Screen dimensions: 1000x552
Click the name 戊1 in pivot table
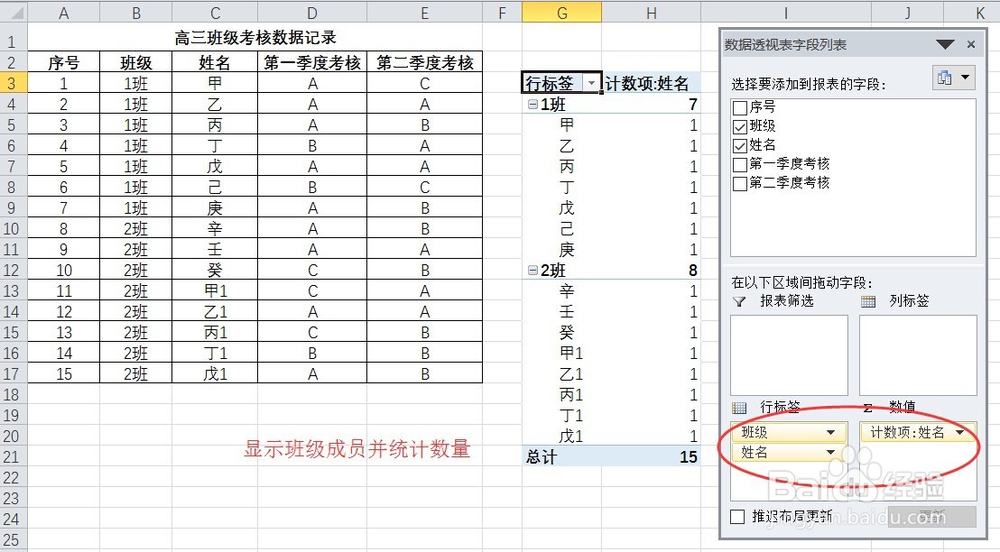point(562,437)
